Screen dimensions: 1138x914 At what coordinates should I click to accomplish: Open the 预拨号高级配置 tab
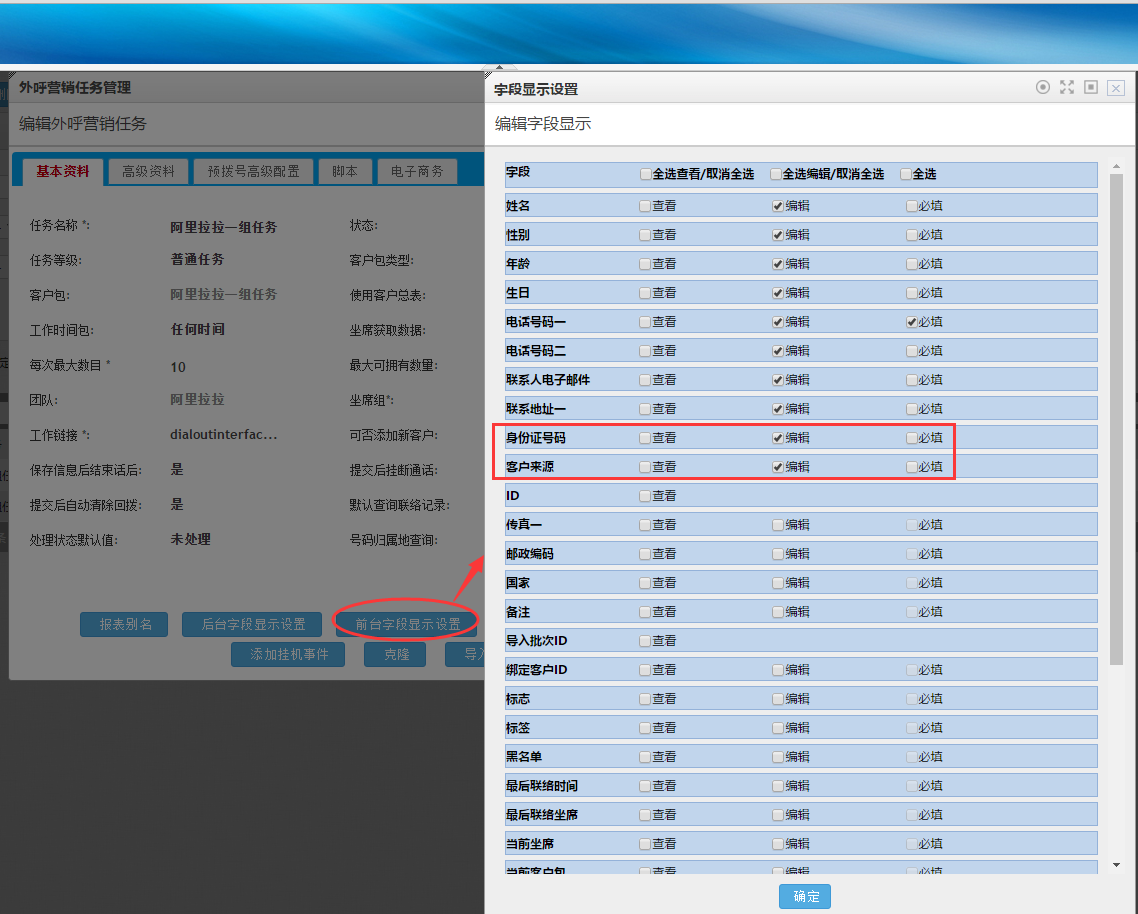coord(253,171)
